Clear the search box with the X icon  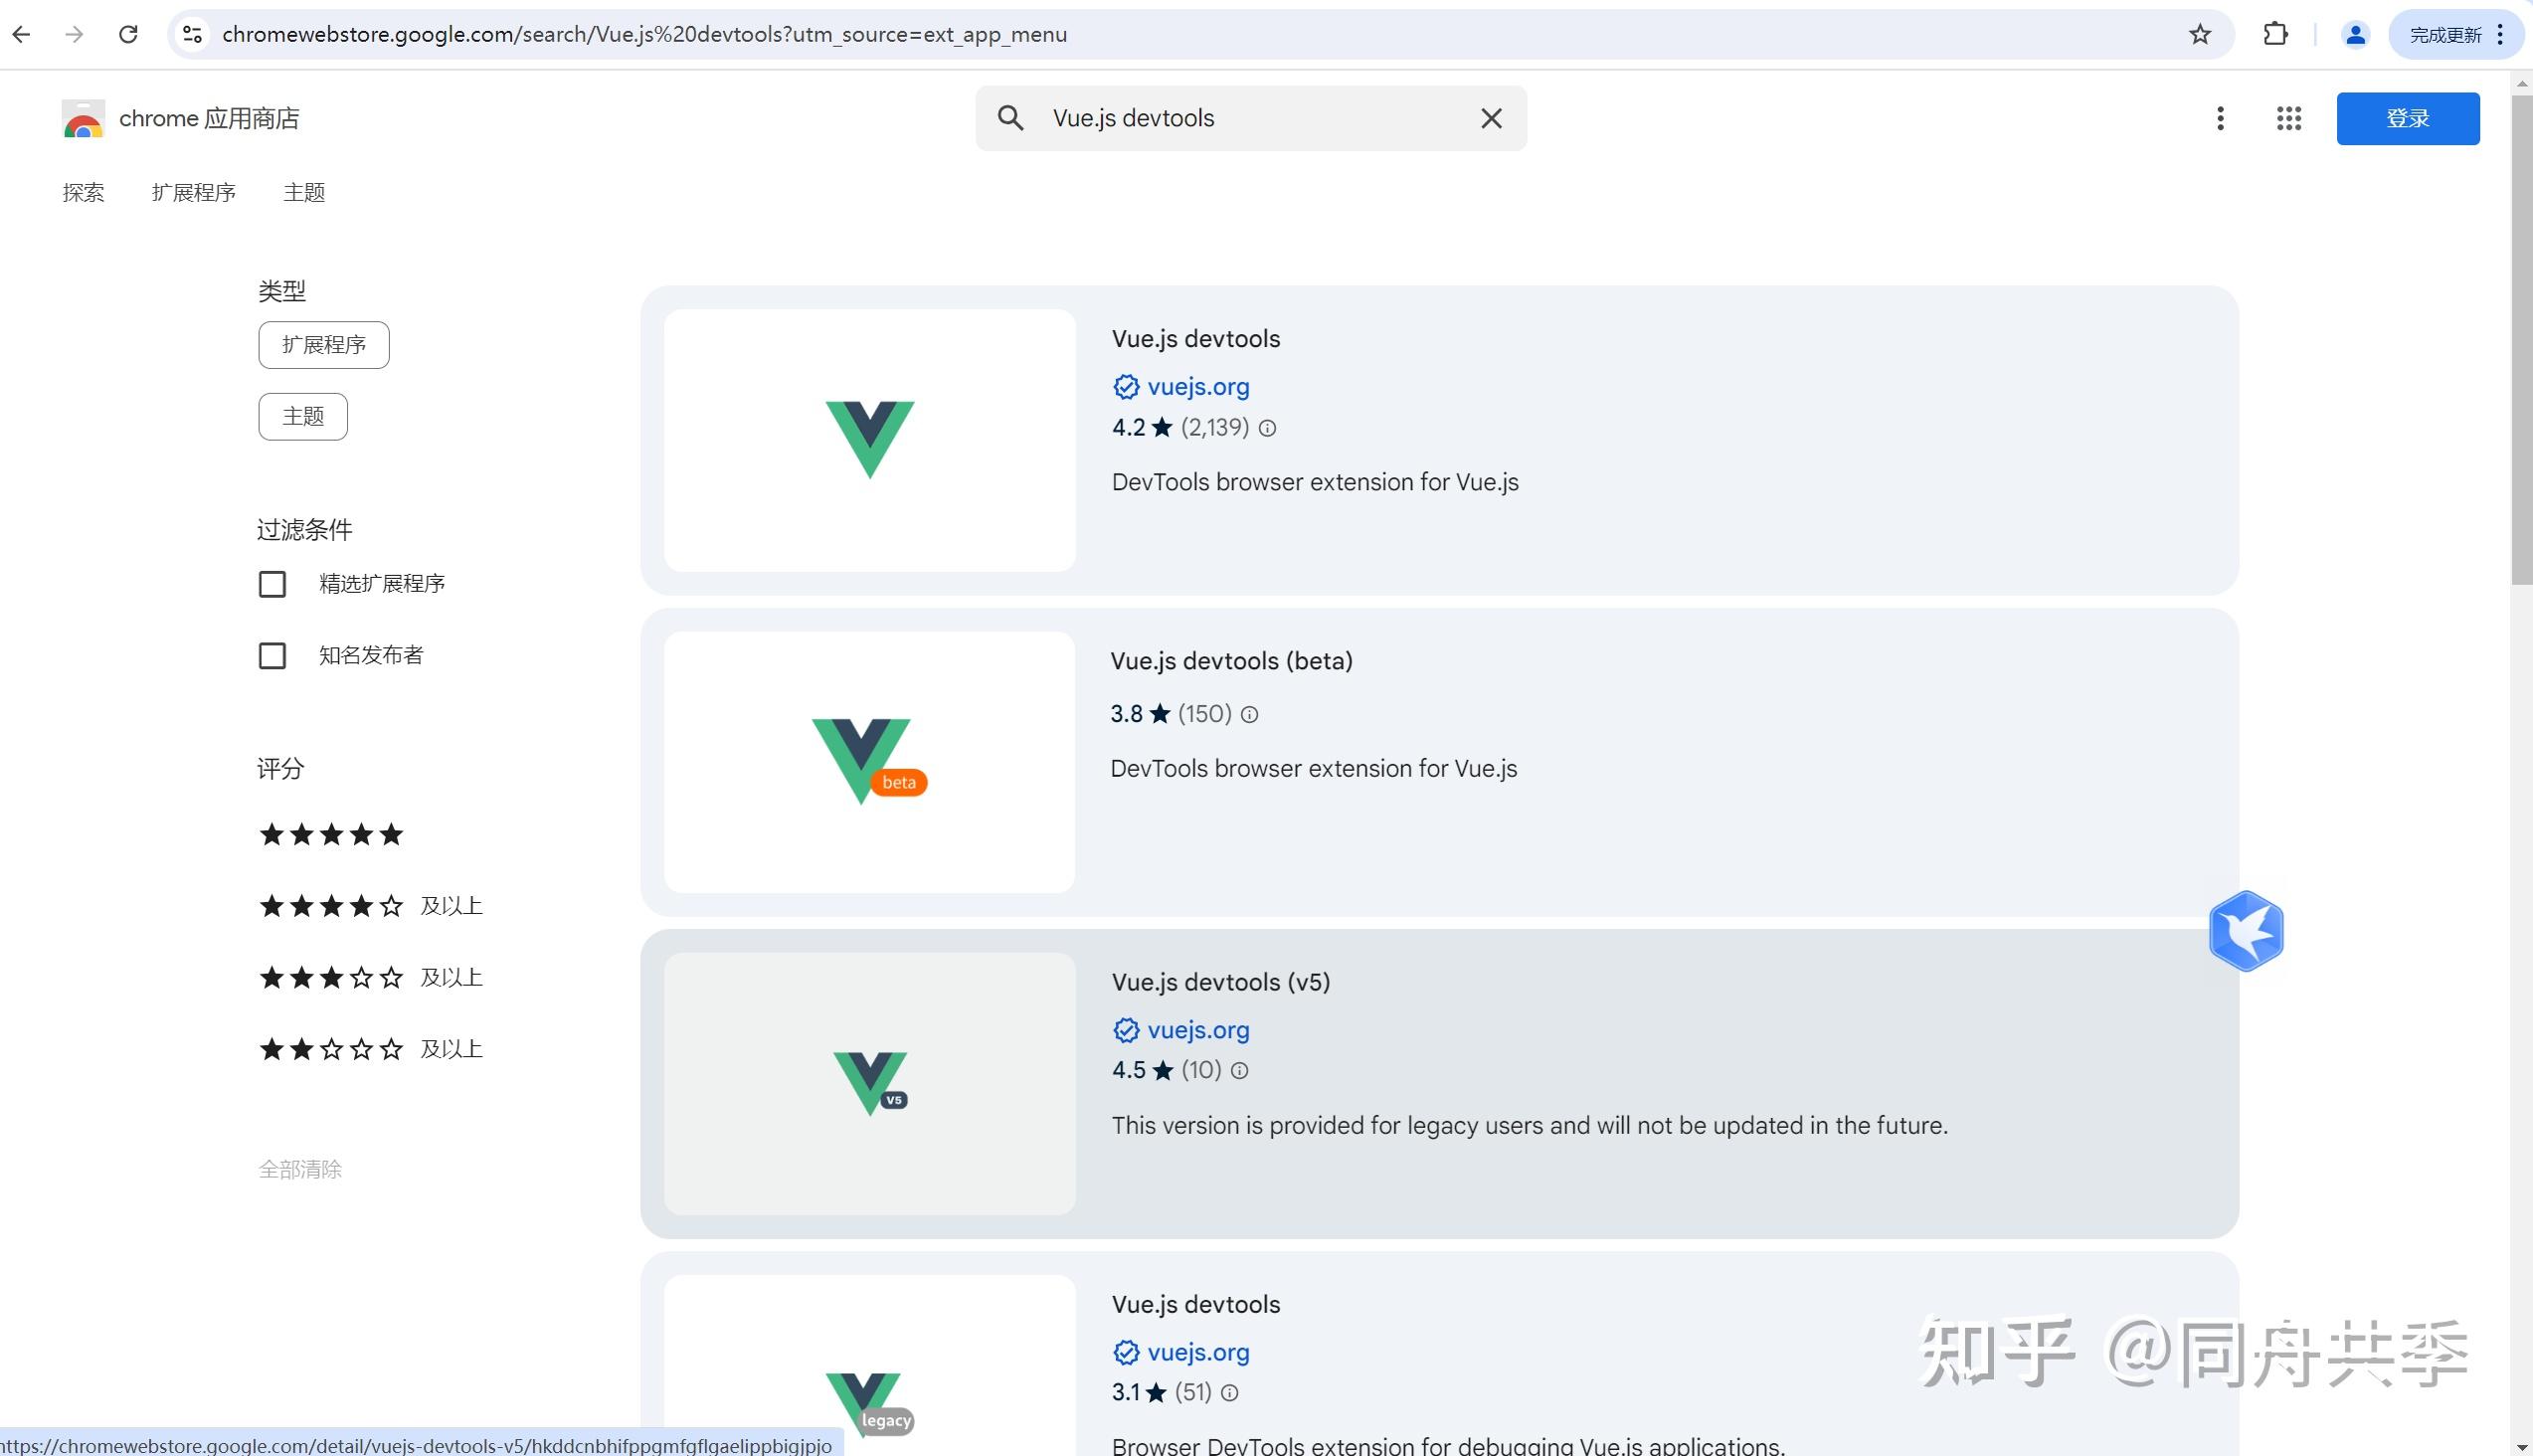click(x=1490, y=117)
